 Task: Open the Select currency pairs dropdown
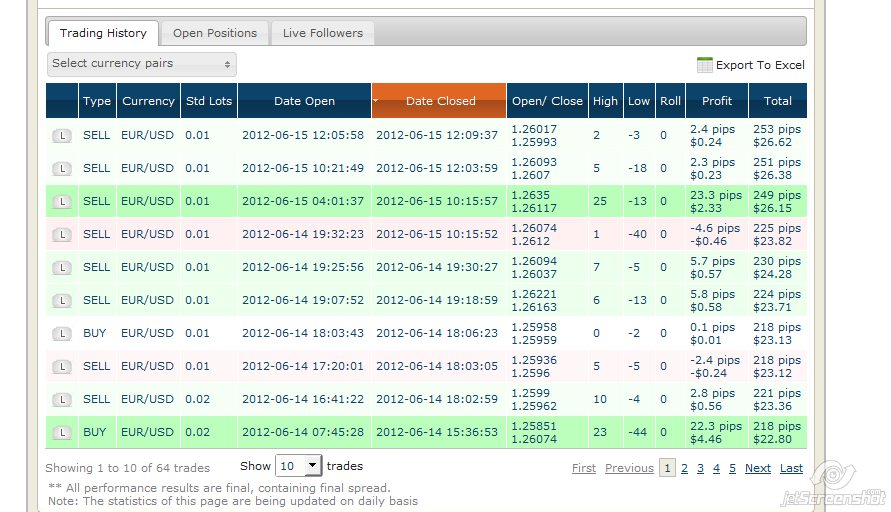[141, 64]
